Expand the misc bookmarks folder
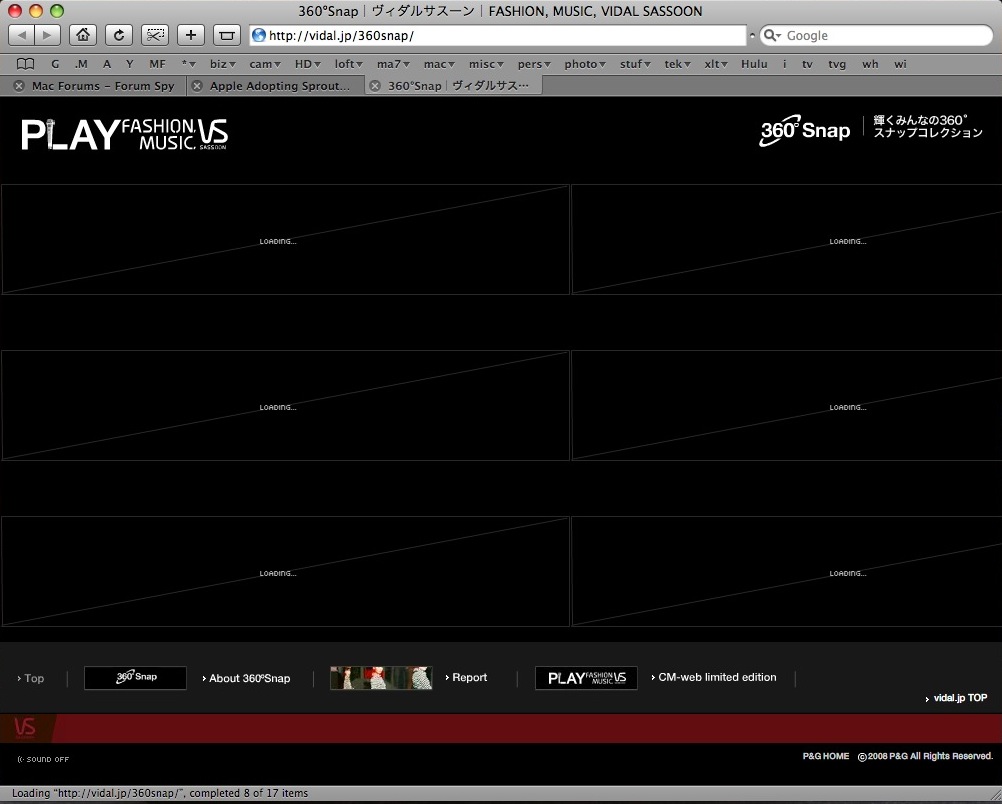This screenshot has width=1002, height=804. (486, 64)
